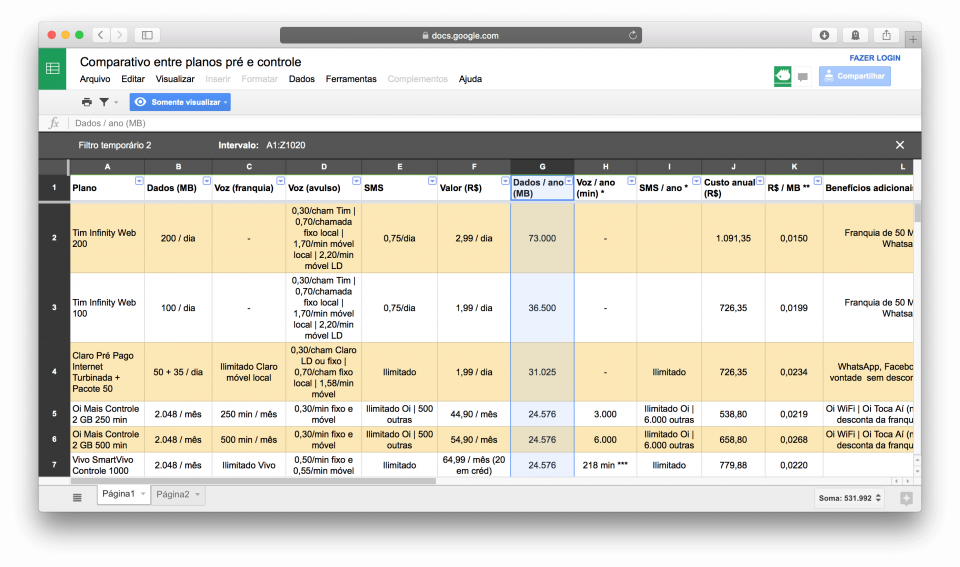Open the all sheets list icon

point(77,497)
